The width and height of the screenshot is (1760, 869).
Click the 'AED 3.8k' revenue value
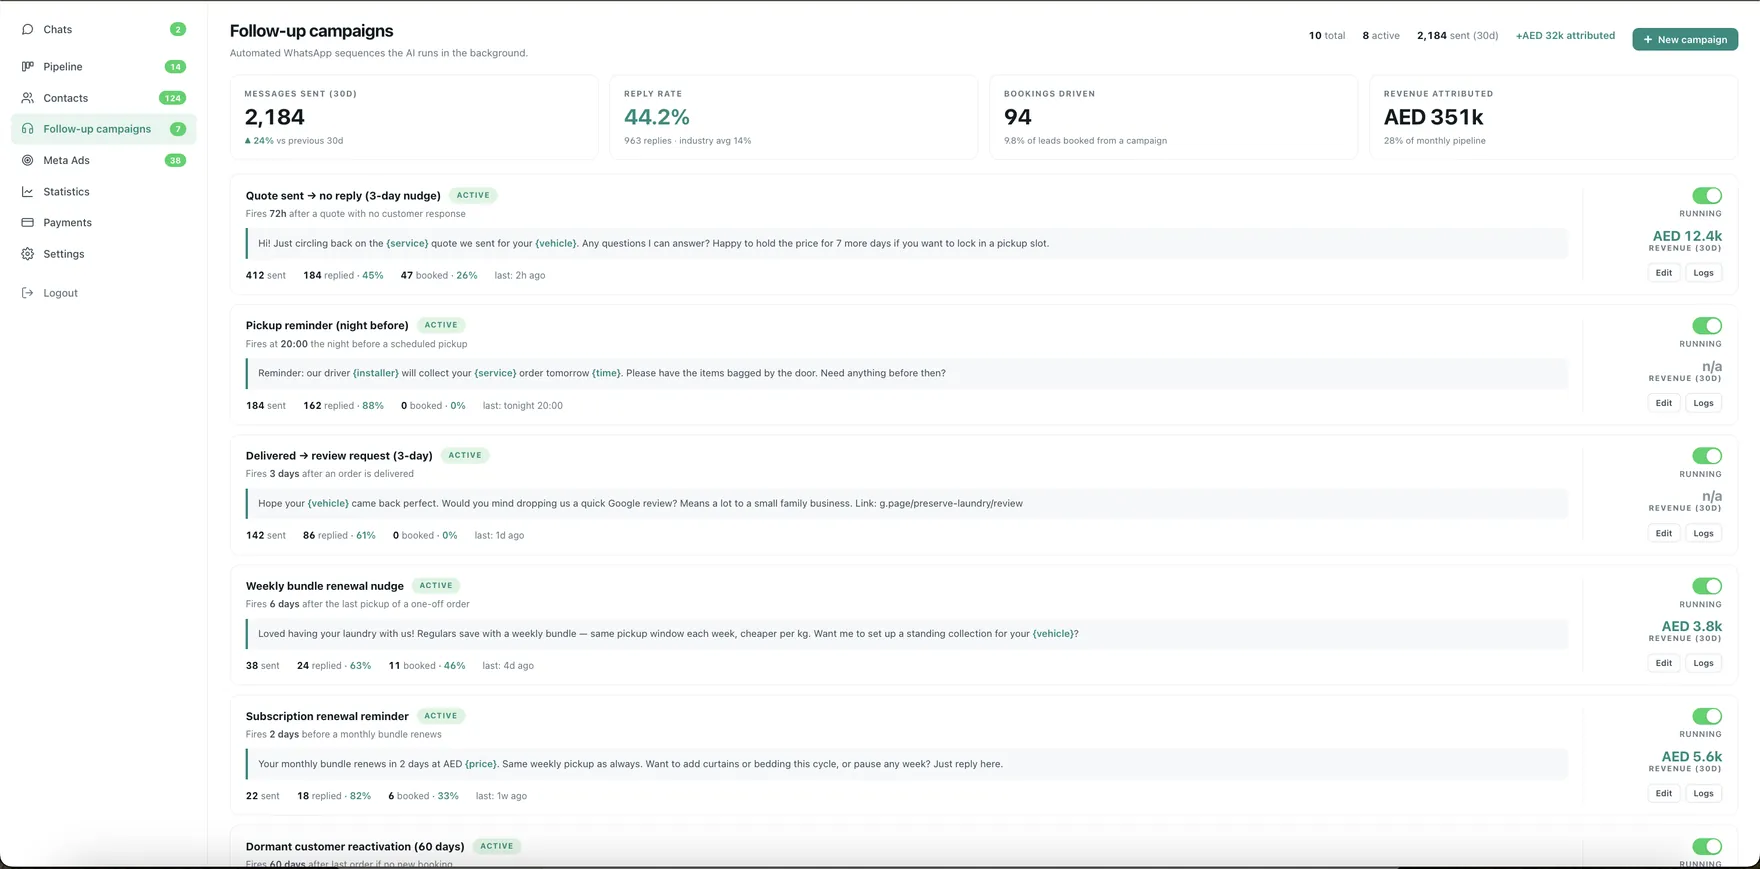pos(1691,626)
